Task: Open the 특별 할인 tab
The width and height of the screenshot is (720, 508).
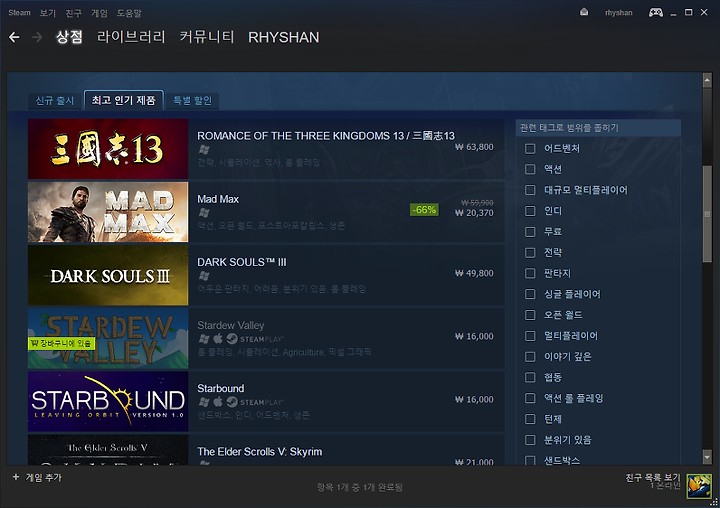Action: (192, 101)
